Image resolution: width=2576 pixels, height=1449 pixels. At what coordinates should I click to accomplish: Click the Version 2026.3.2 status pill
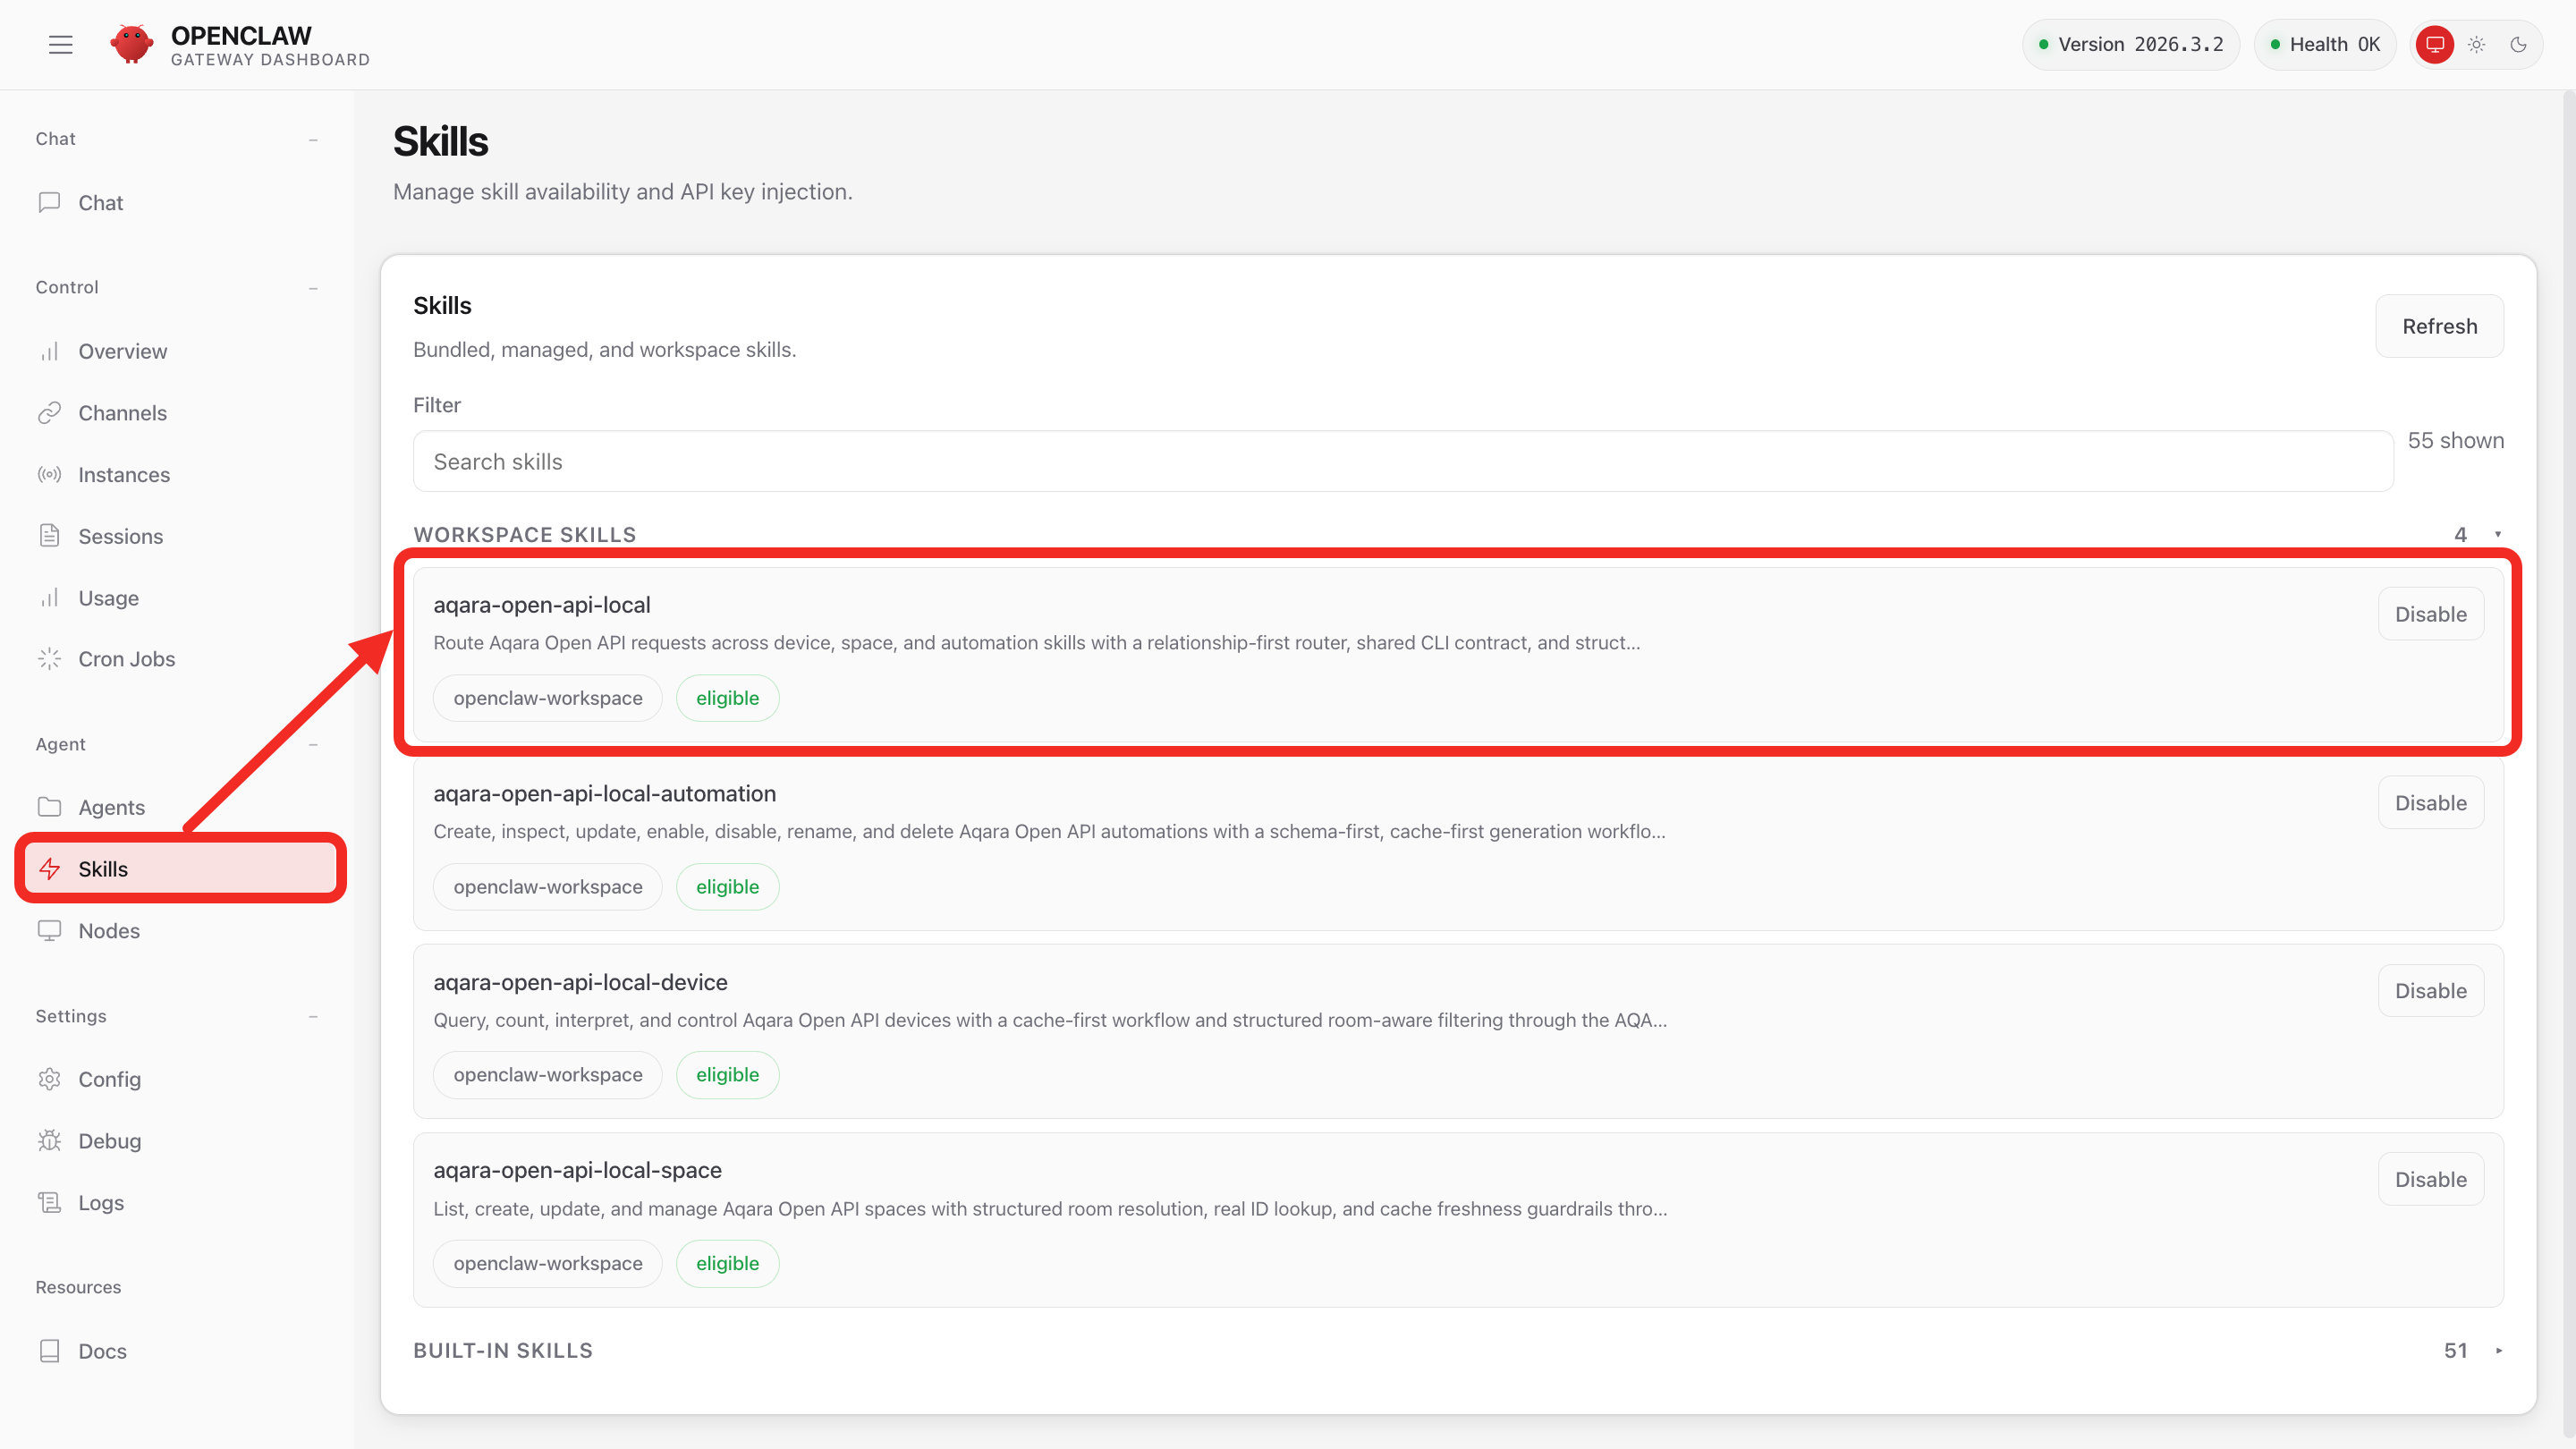coord(2130,44)
